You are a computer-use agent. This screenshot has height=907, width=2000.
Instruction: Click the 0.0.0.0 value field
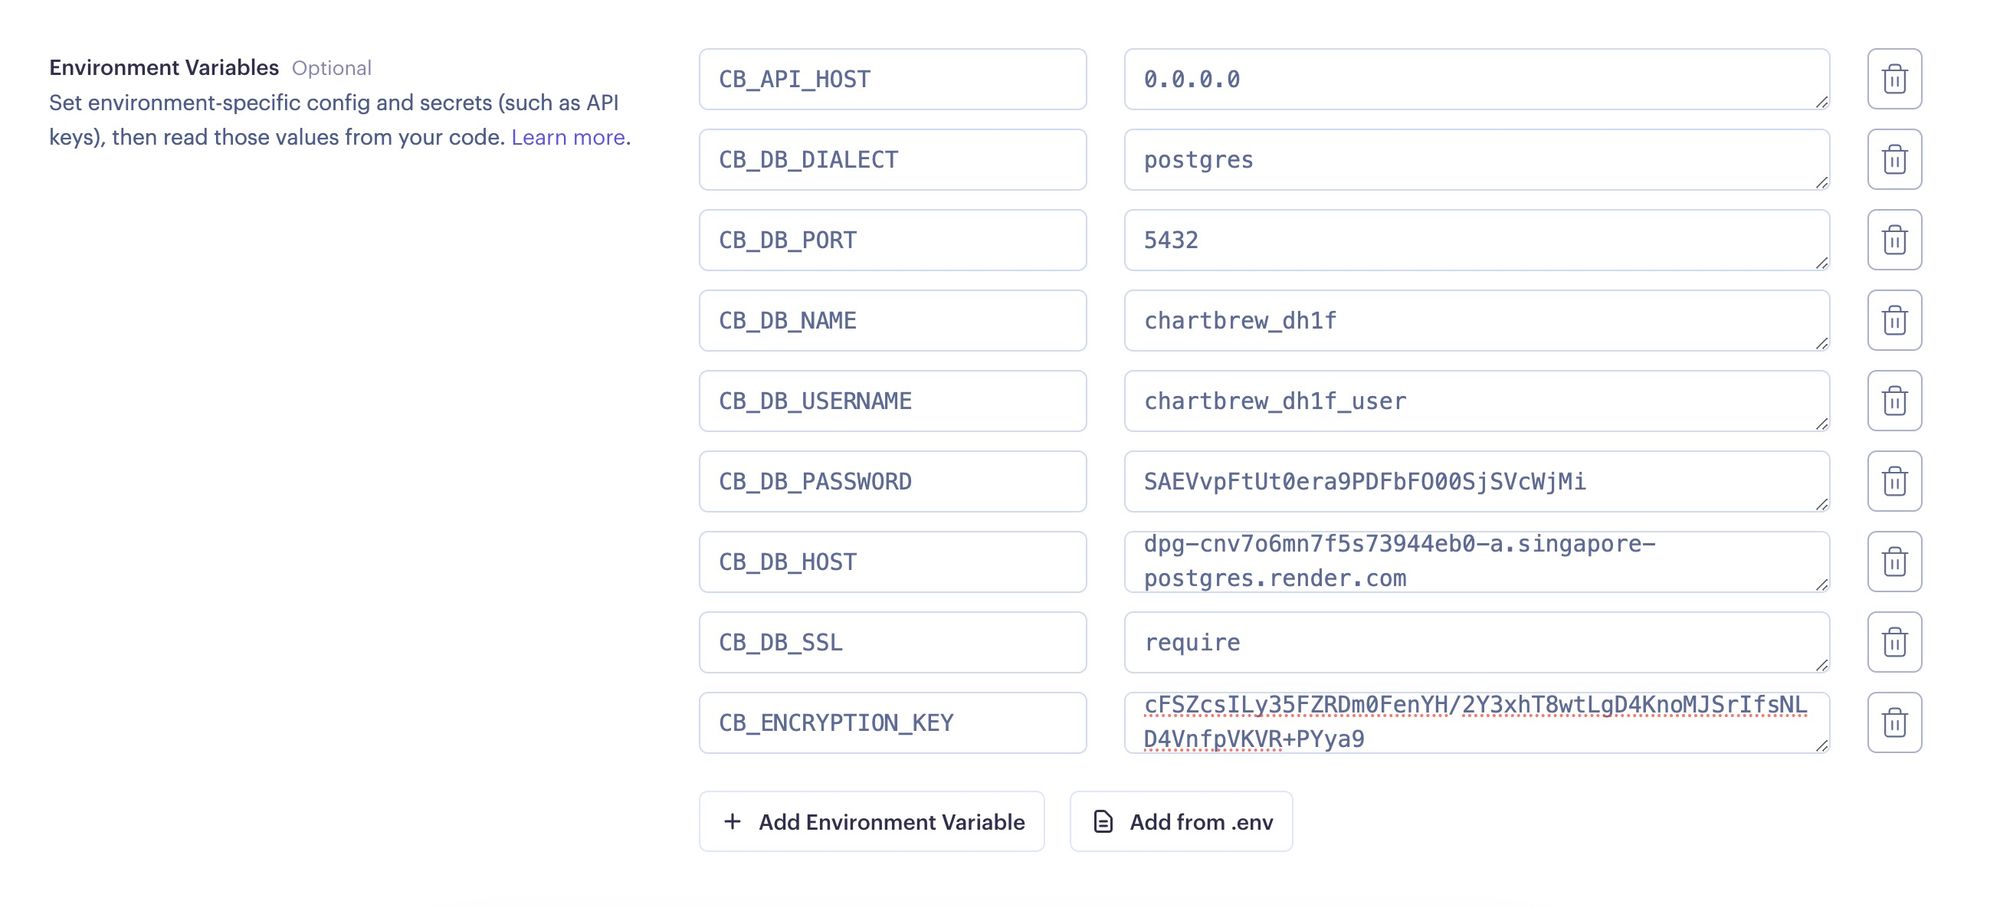(x=1476, y=79)
